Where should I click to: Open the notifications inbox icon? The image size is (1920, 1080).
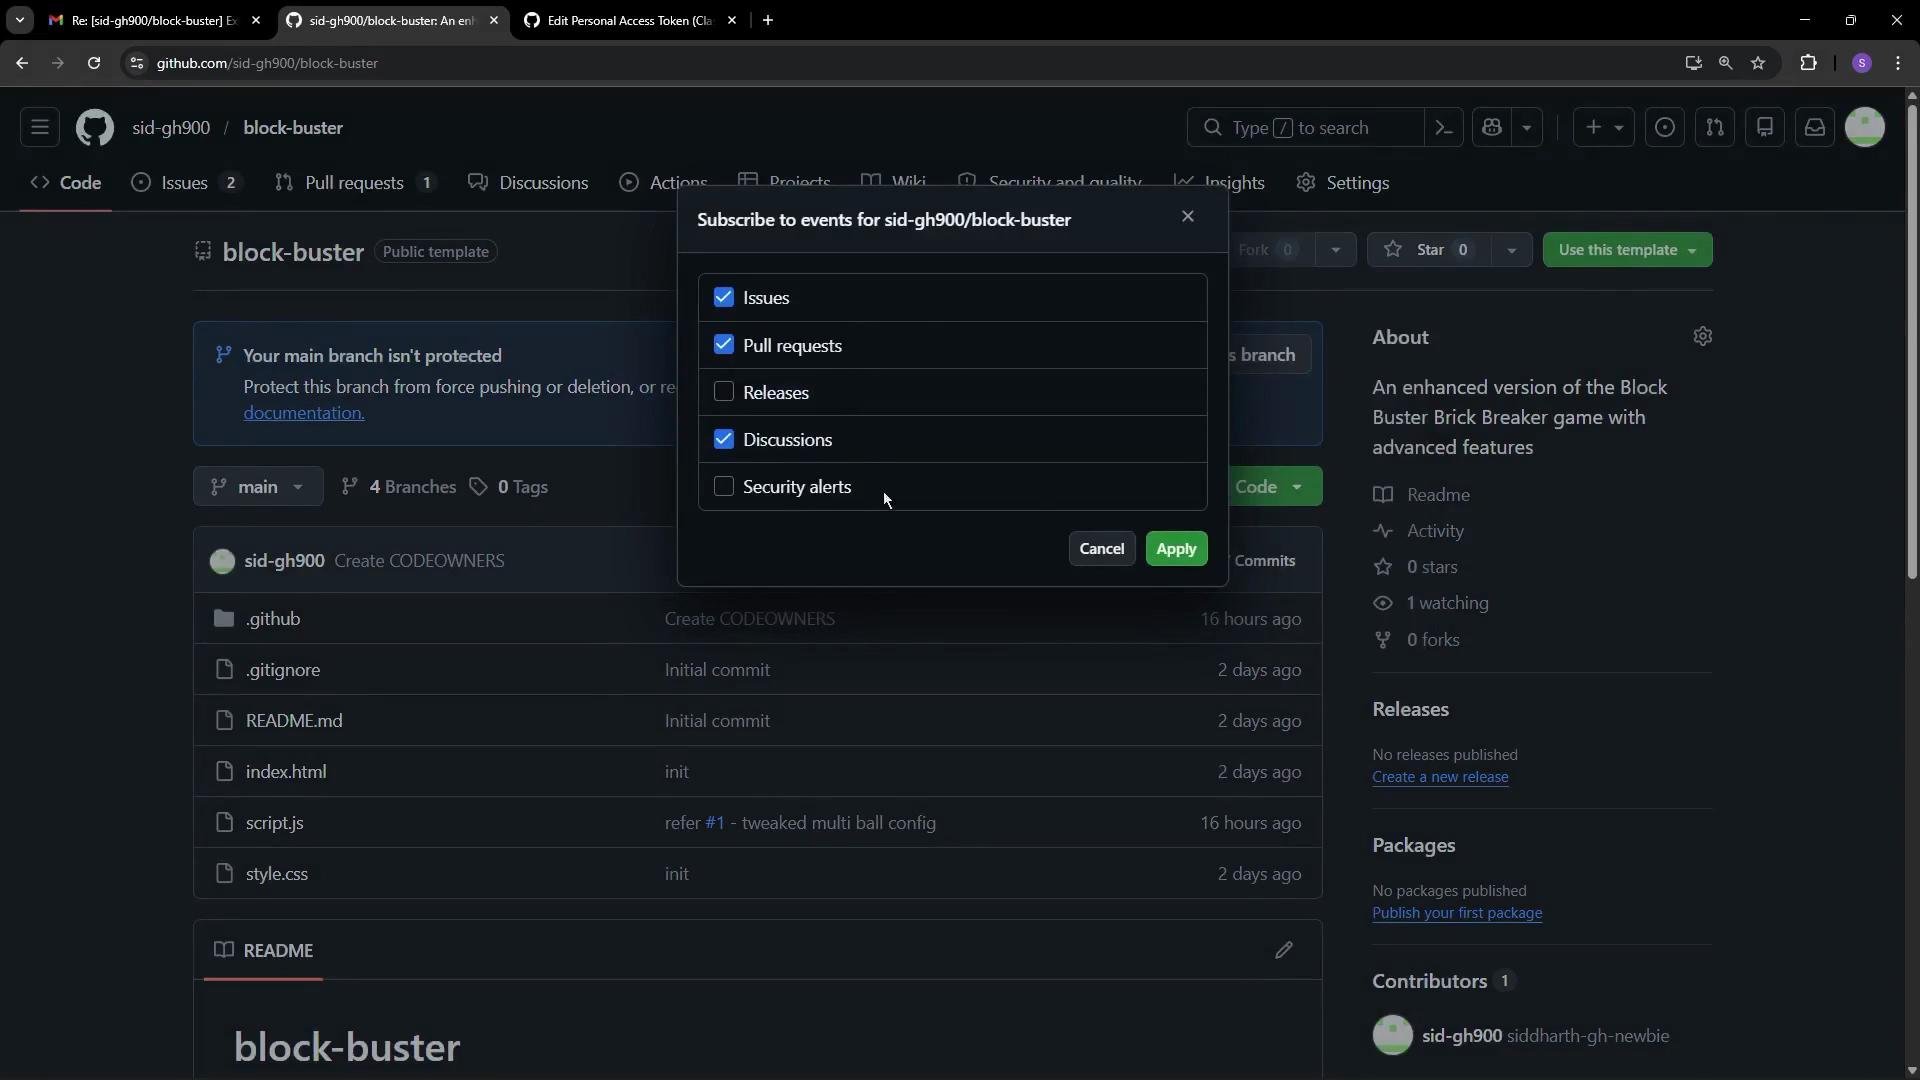[x=1815, y=128]
